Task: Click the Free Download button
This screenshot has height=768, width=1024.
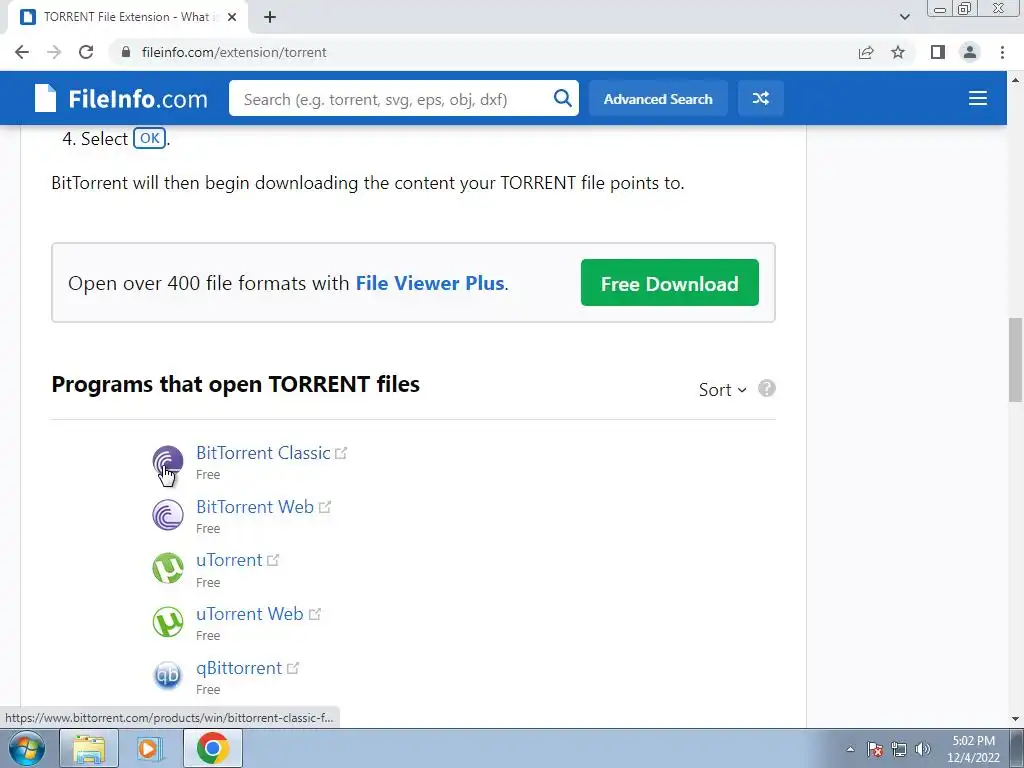Action: point(669,283)
